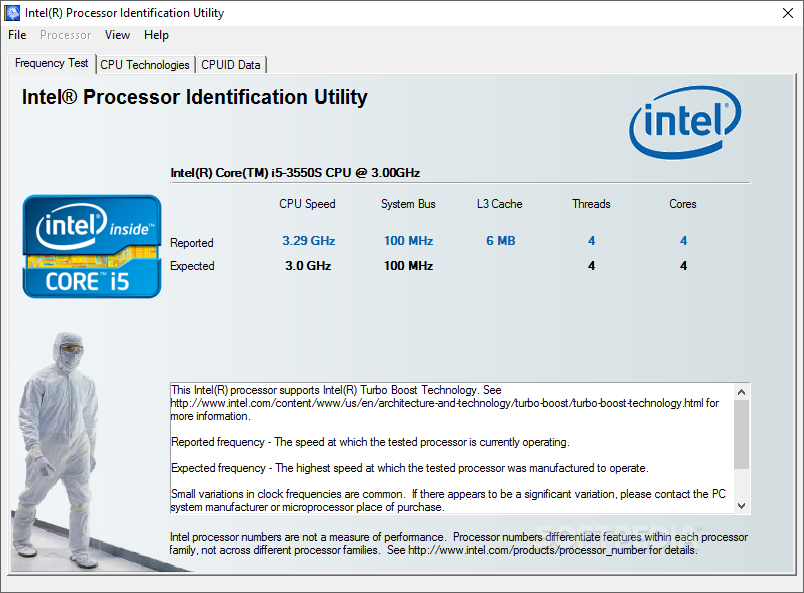Click the expected CPU speed 3.0 GHz
Image resolution: width=804 pixels, height=593 pixels.
point(308,266)
